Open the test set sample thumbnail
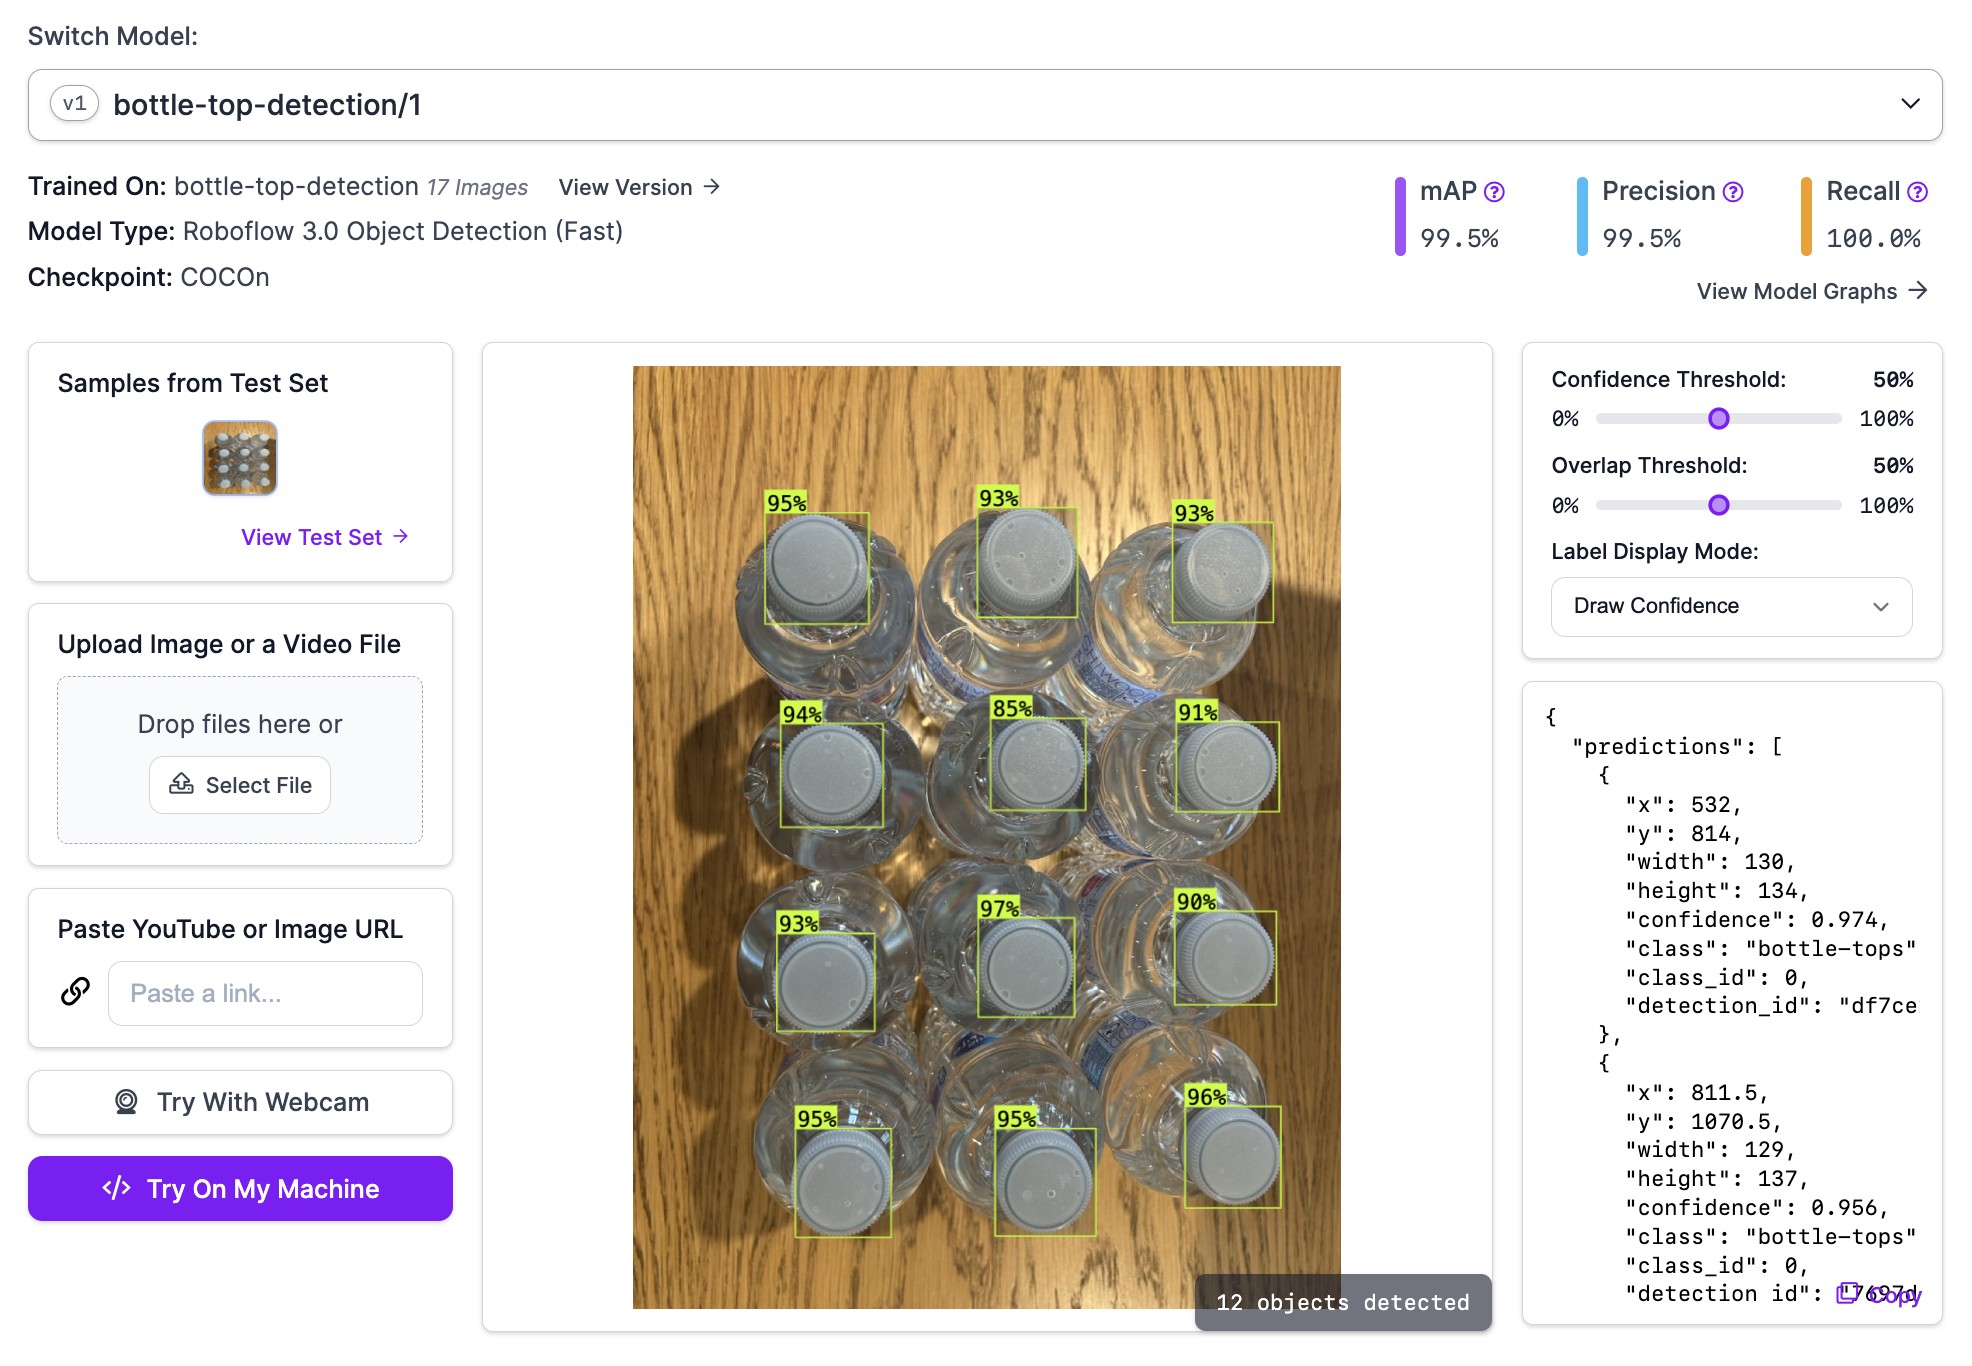 (x=239, y=457)
